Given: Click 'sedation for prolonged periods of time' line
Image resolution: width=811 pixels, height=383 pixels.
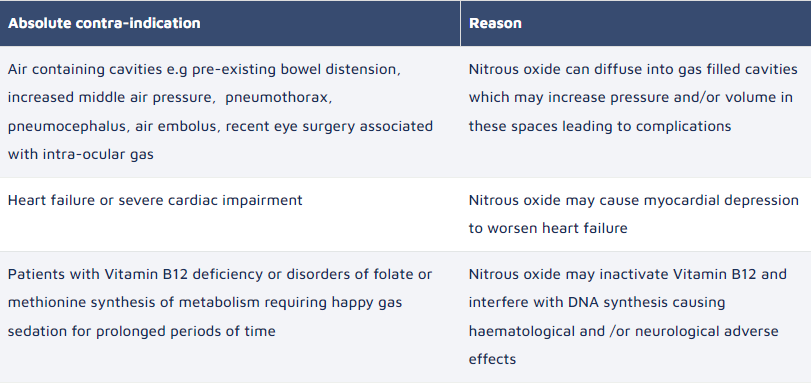Looking at the screenshot, I should point(142,331).
